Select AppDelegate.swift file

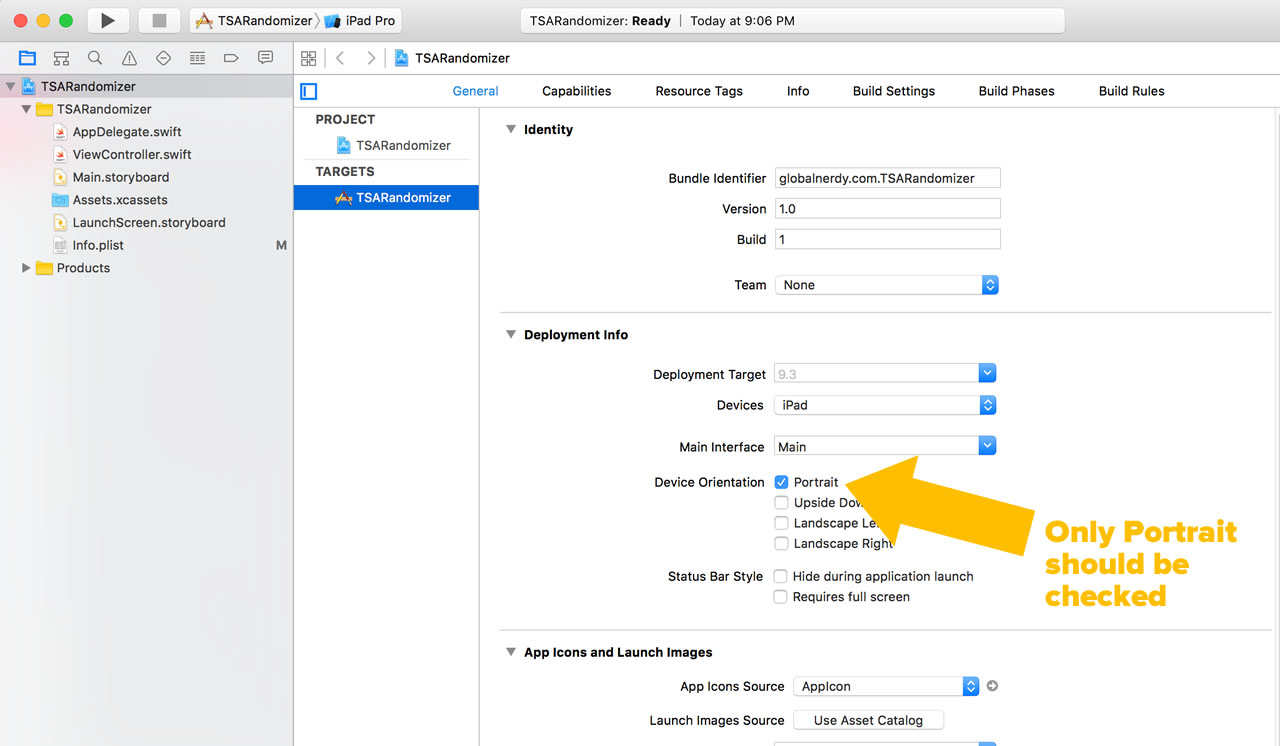[127, 132]
